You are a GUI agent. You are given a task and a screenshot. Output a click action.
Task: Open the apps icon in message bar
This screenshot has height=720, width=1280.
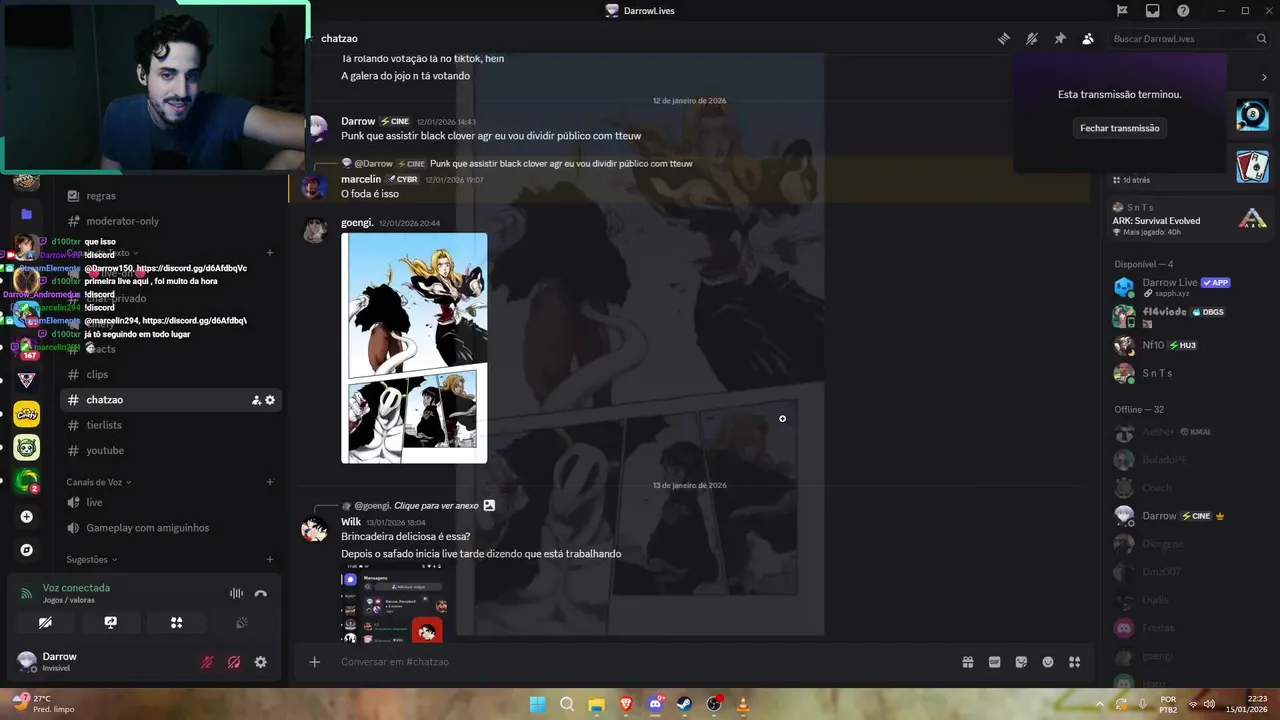[1075, 662]
